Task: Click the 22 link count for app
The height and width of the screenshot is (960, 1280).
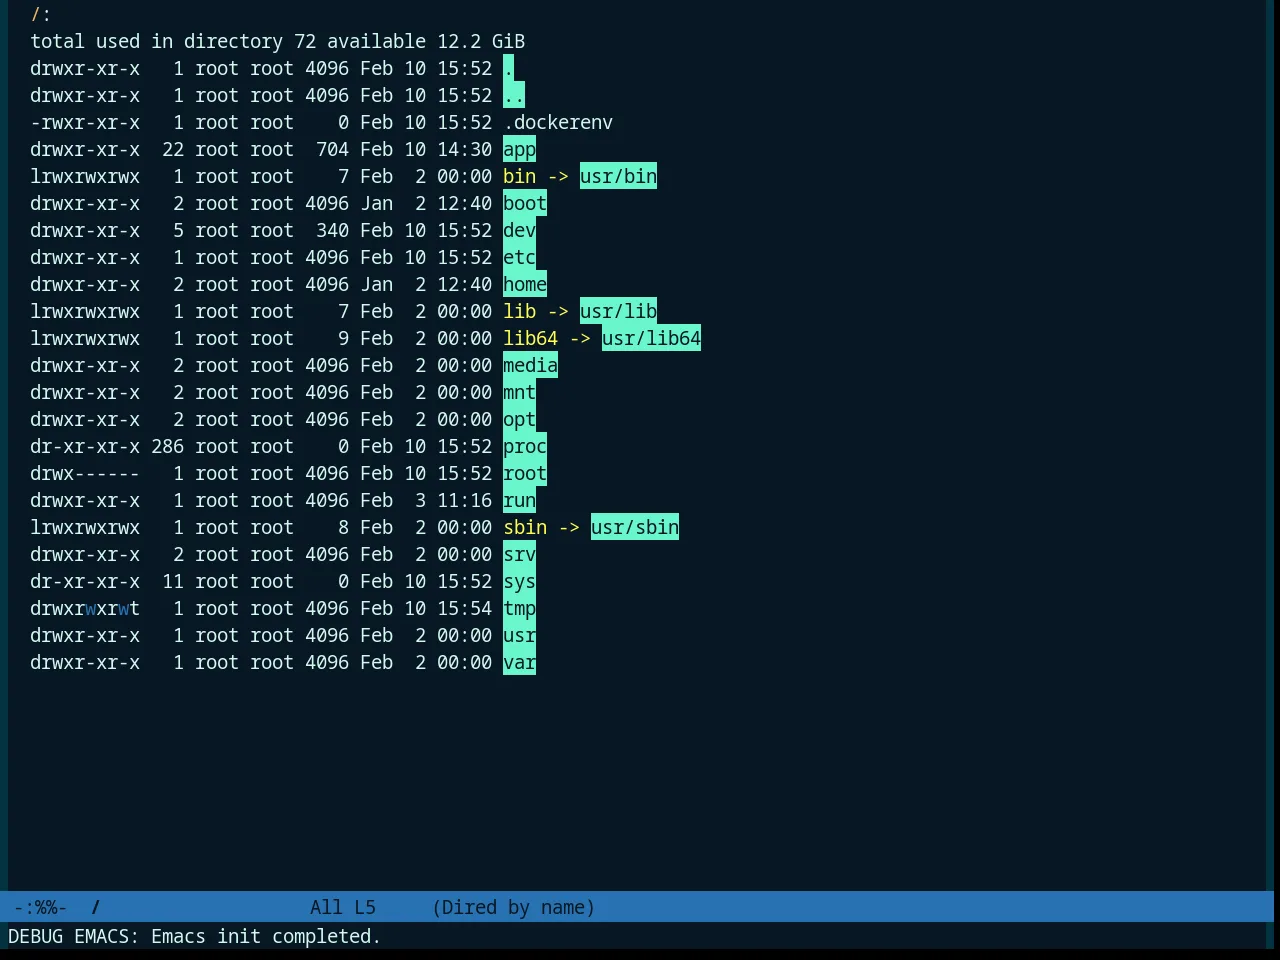Action: [173, 150]
